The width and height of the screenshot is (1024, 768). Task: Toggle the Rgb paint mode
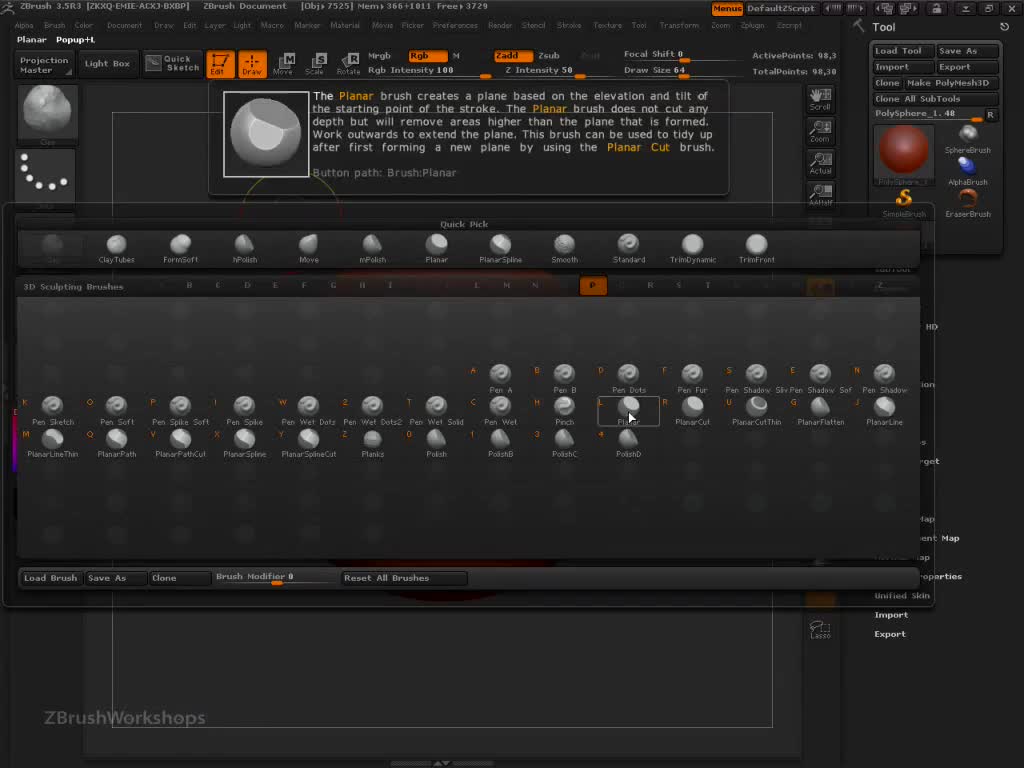coord(428,56)
